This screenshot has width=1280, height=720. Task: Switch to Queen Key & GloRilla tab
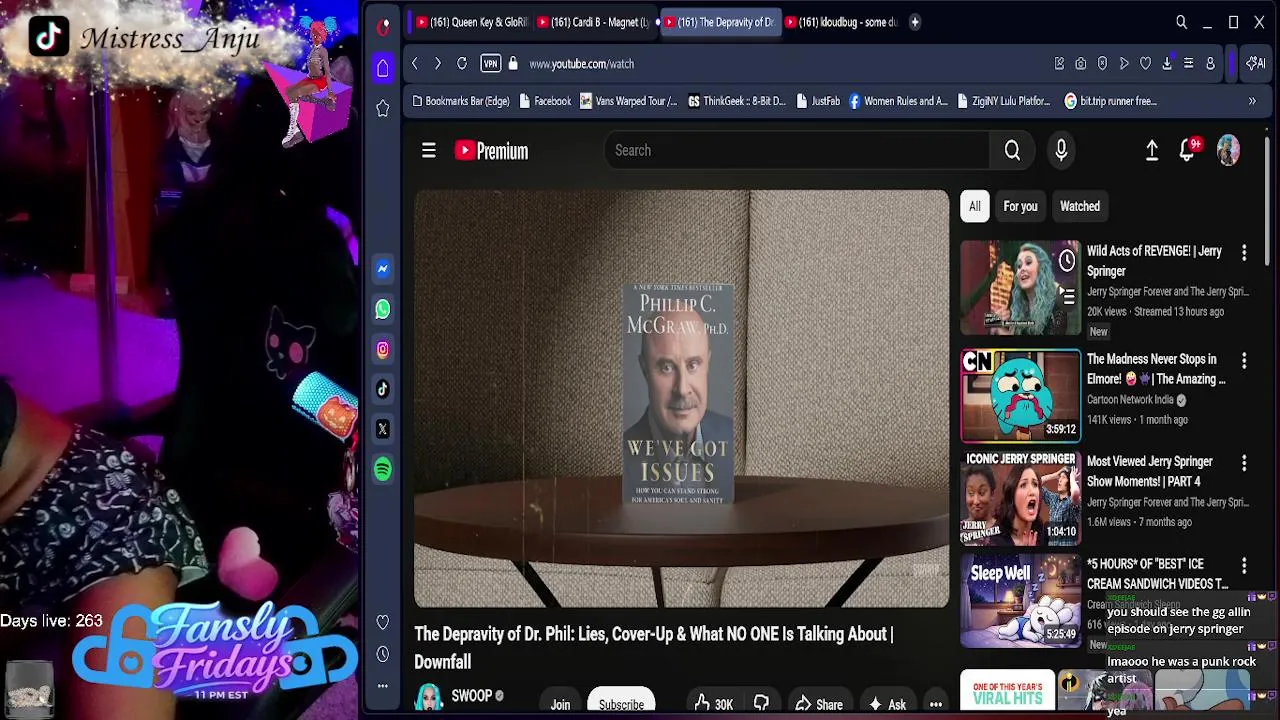click(470, 22)
